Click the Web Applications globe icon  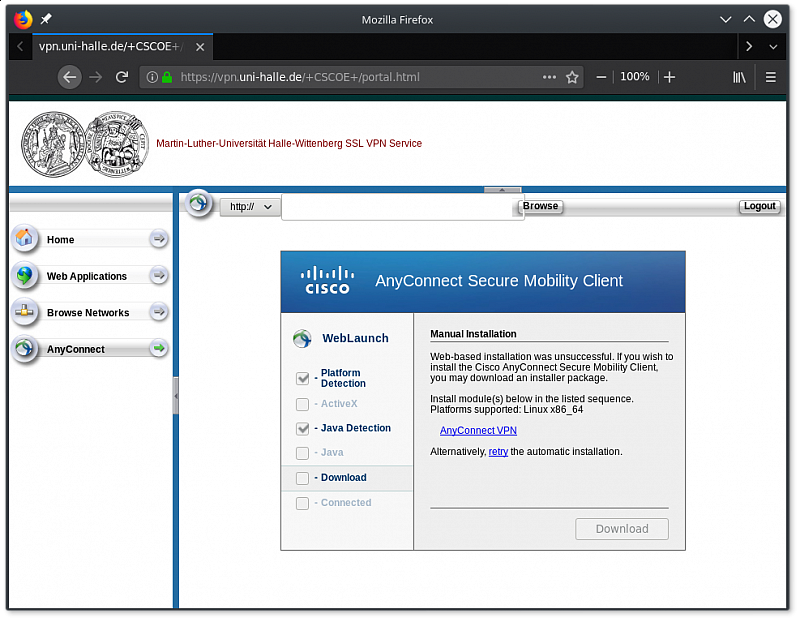click(24, 275)
